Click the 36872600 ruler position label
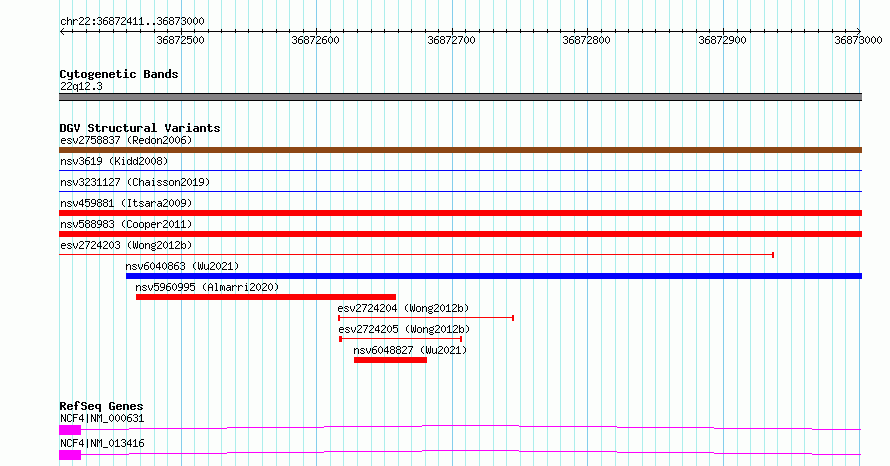Viewport: 890px width, 466px height. tap(316, 40)
